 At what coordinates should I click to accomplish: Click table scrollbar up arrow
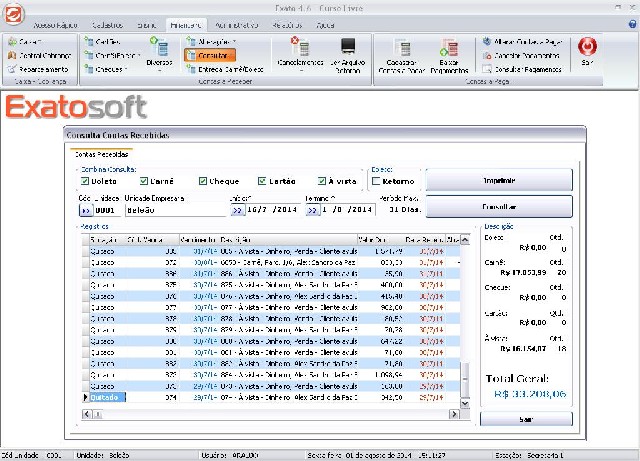[x=465, y=240]
